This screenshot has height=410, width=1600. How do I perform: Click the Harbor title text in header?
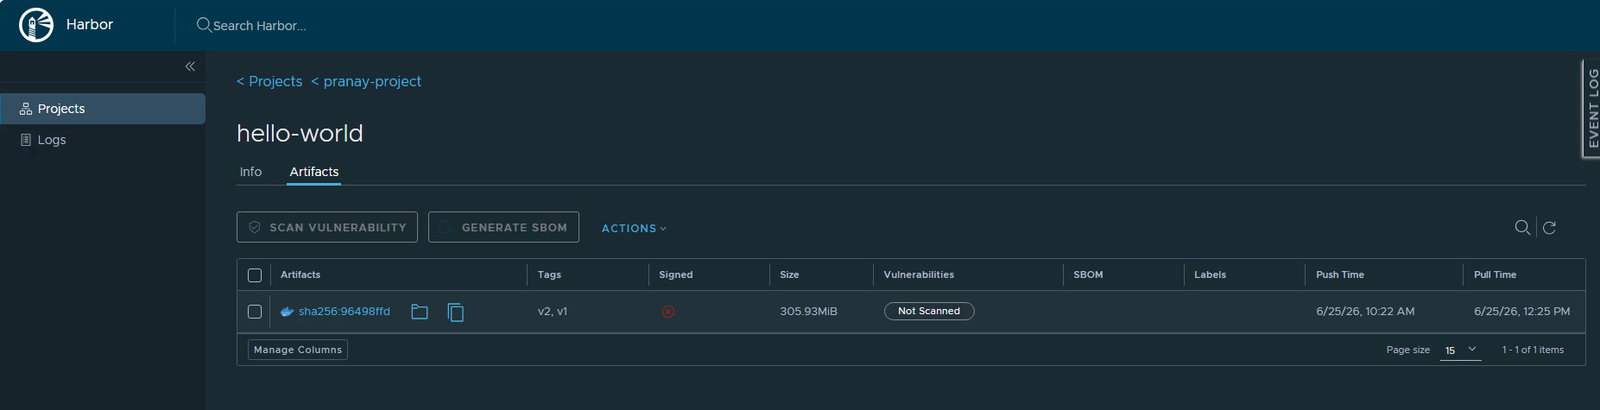[x=89, y=25]
